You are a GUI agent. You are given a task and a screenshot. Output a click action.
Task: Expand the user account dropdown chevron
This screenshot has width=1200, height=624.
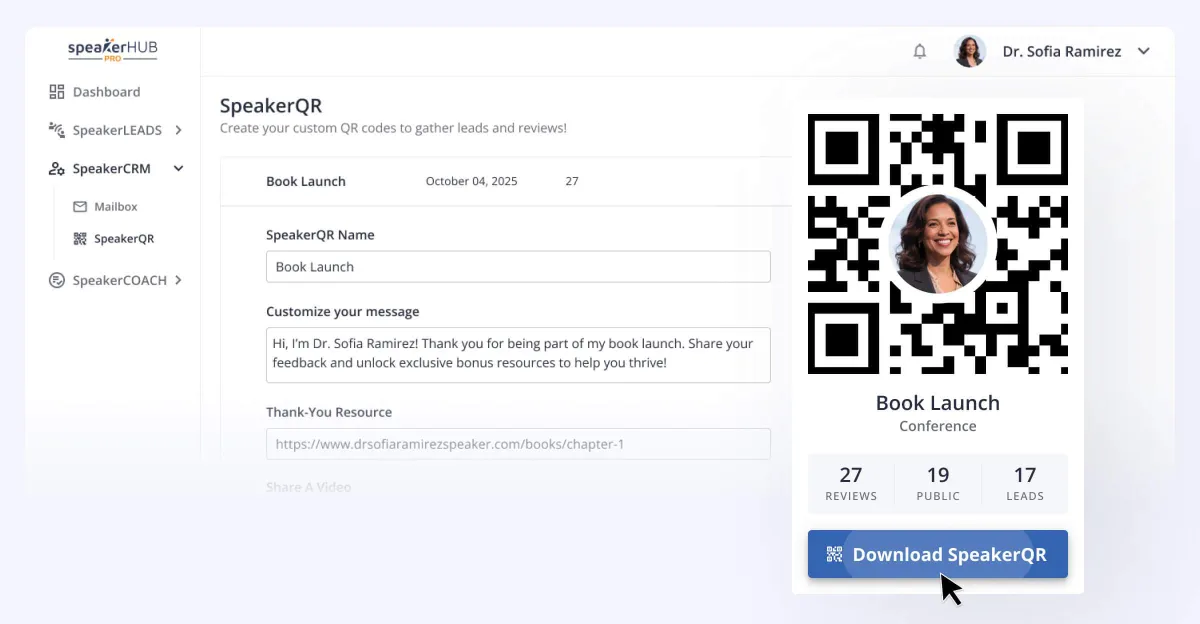click(1144, 51)
